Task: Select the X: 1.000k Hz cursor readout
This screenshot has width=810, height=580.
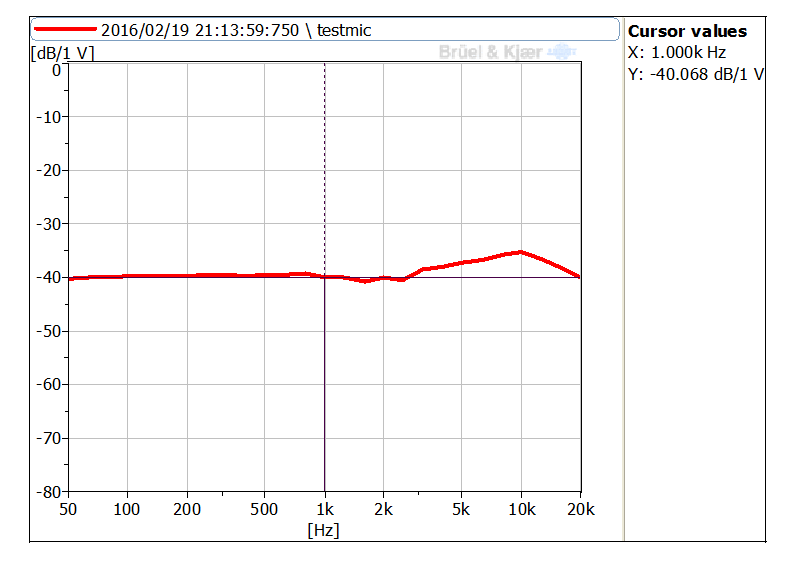Action: 677,52
